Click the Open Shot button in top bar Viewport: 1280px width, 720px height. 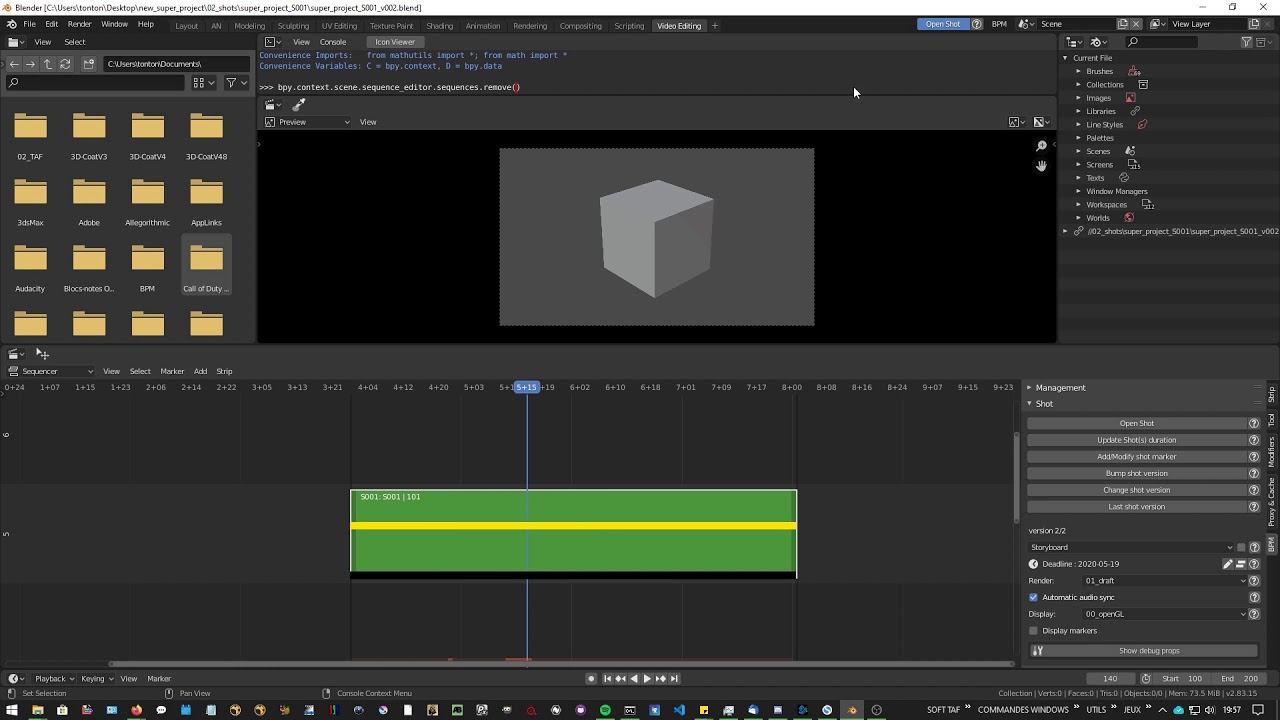943,24
